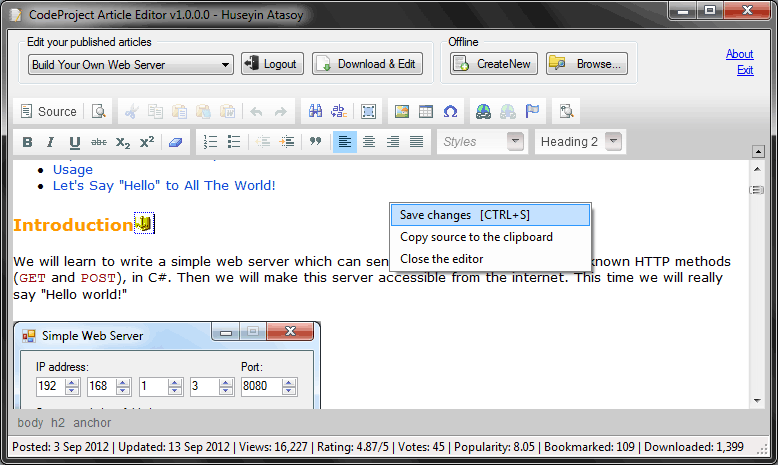Viewport: 778px width, 465px height.
Task: Insert an image via Image icon
Action: (402, 111)
